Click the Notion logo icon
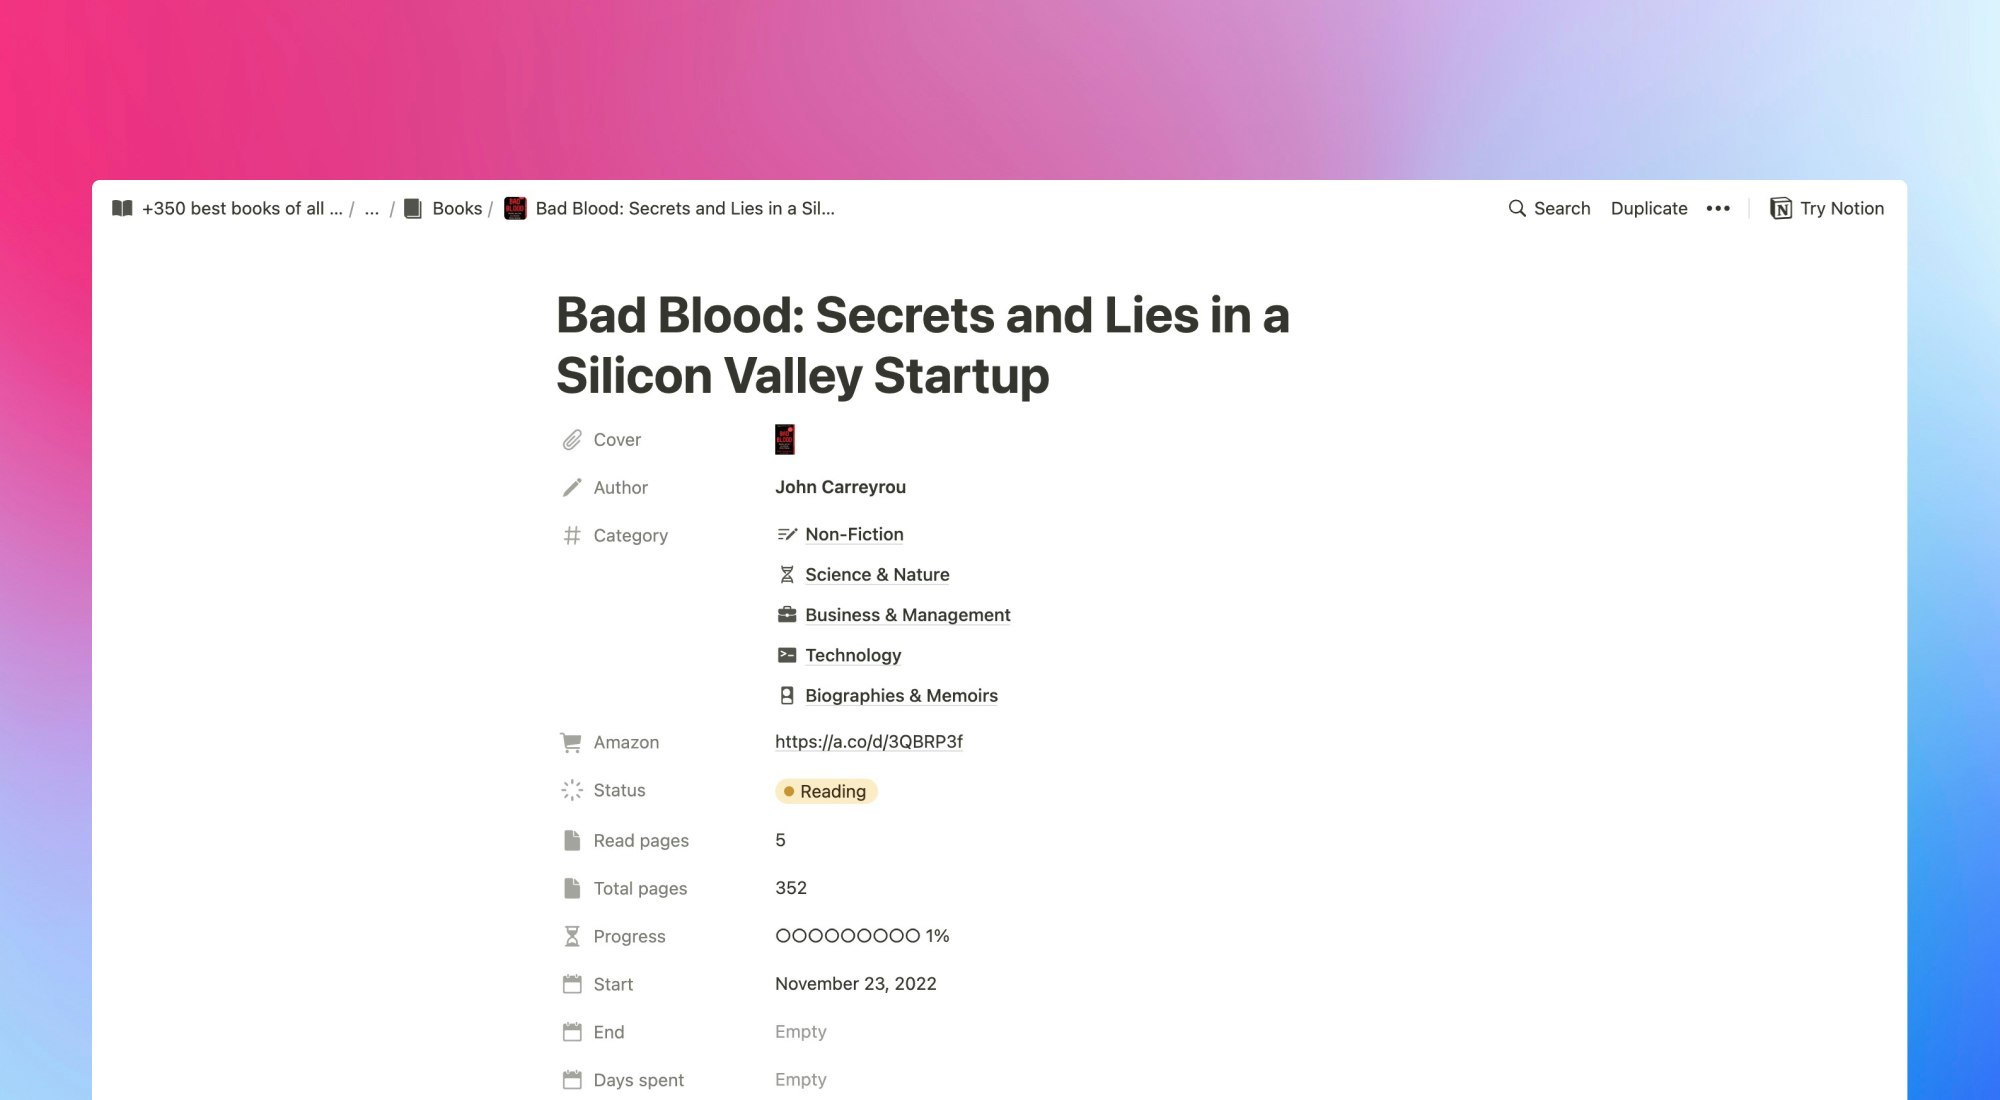 coord(1780,208)
